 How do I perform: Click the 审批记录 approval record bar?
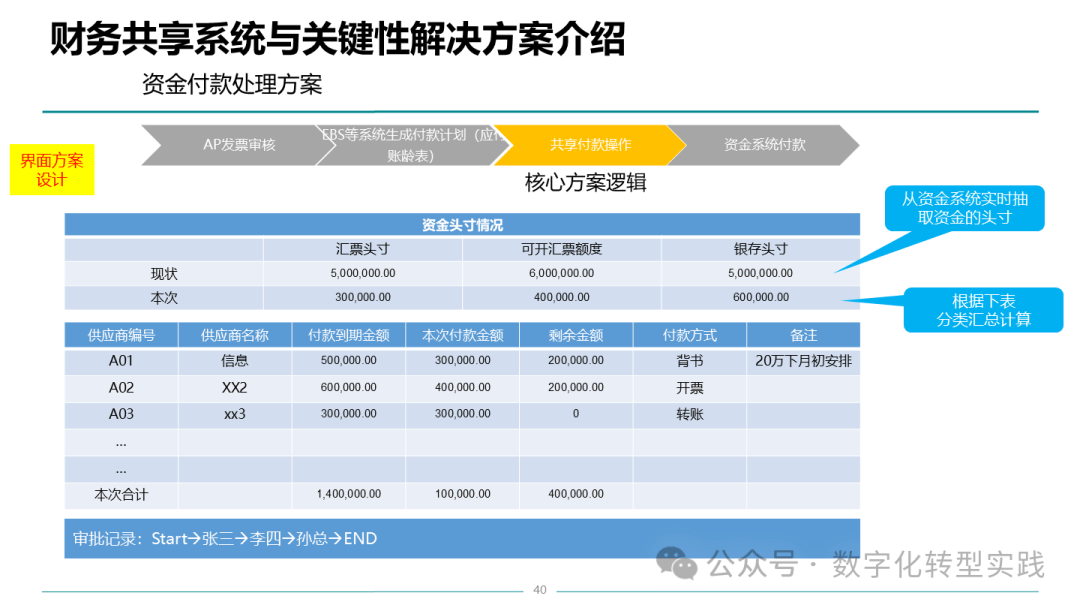point(462,538)
